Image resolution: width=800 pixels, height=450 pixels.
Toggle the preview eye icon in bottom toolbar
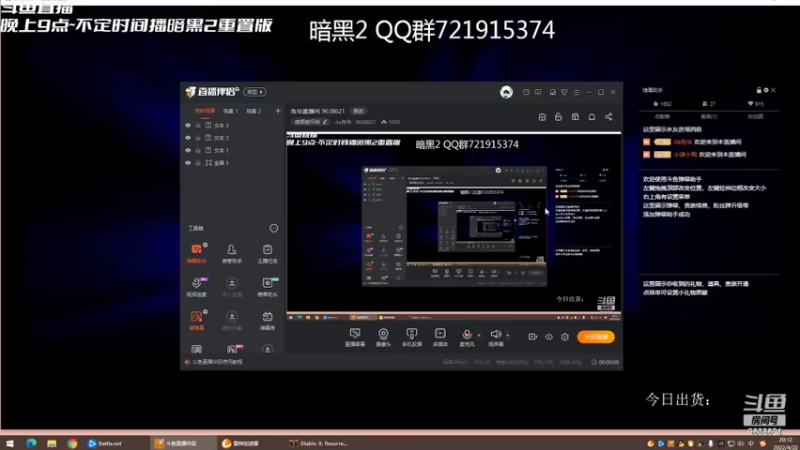click(x=549, y=337)
